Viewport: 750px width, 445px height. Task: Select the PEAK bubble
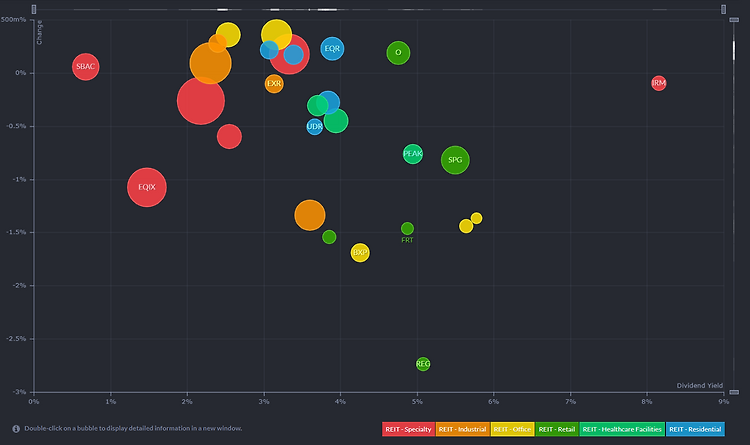pos(413,154)
